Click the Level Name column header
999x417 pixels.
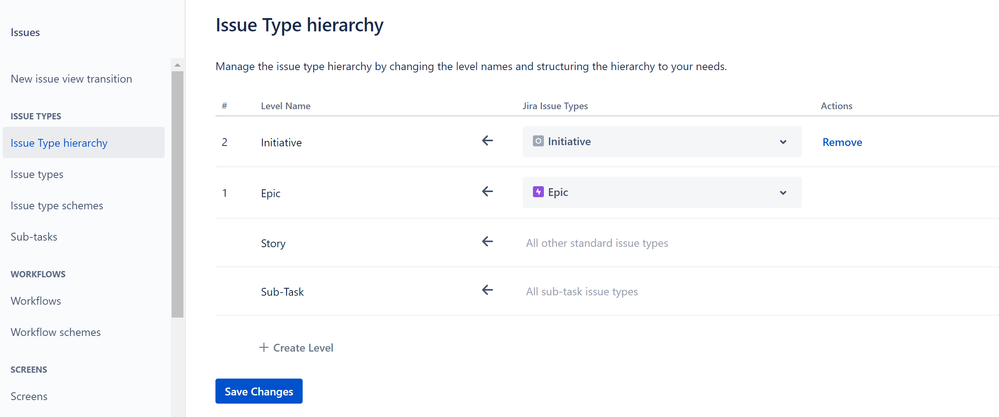pyautogui.click(x=285, y=106)
